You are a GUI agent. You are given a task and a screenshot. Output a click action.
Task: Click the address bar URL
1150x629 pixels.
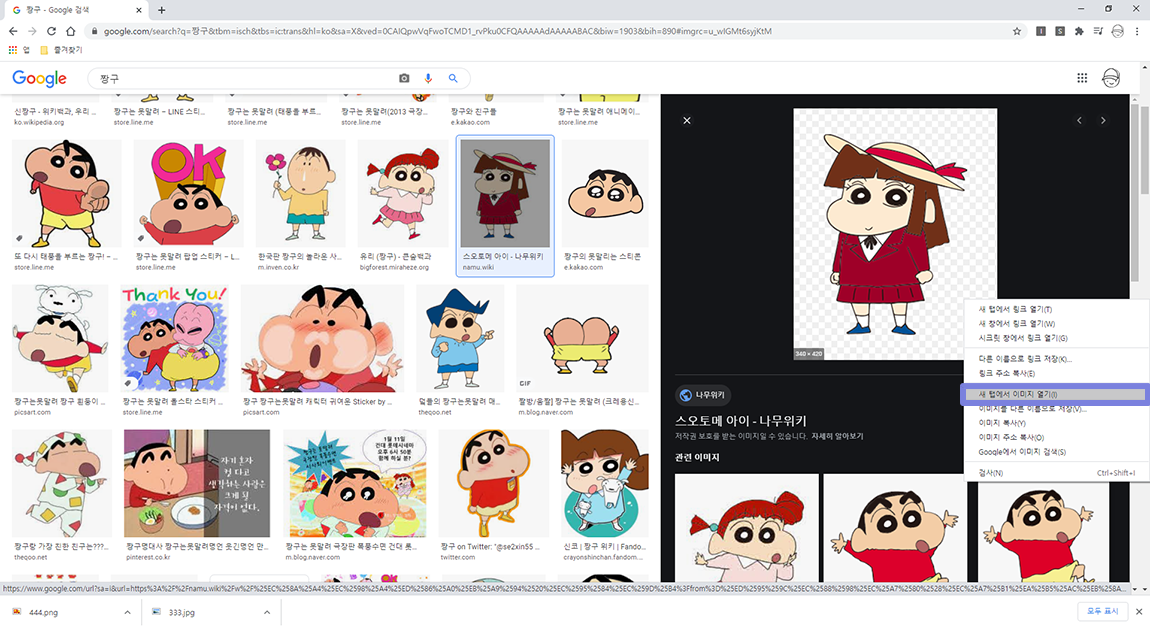coord(437,32)
